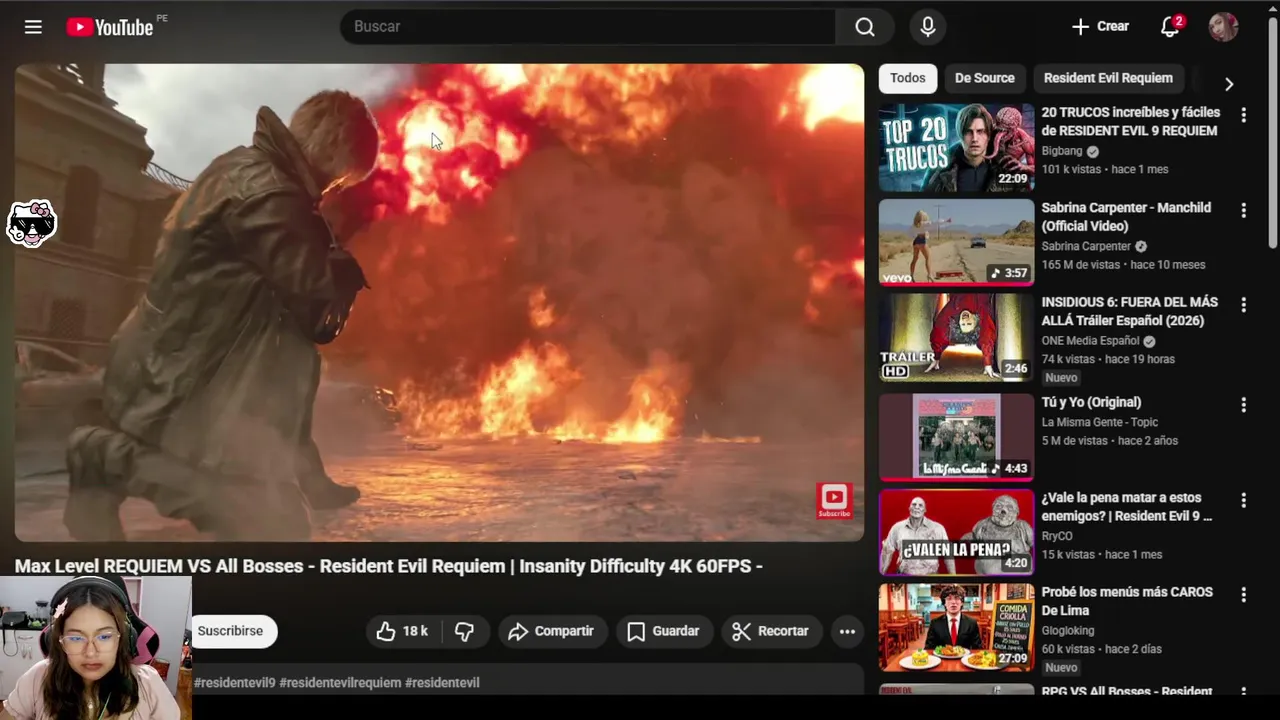Open title RPG VS All Bosses
The image size is (1280, 720).
tap(1127, 691)
